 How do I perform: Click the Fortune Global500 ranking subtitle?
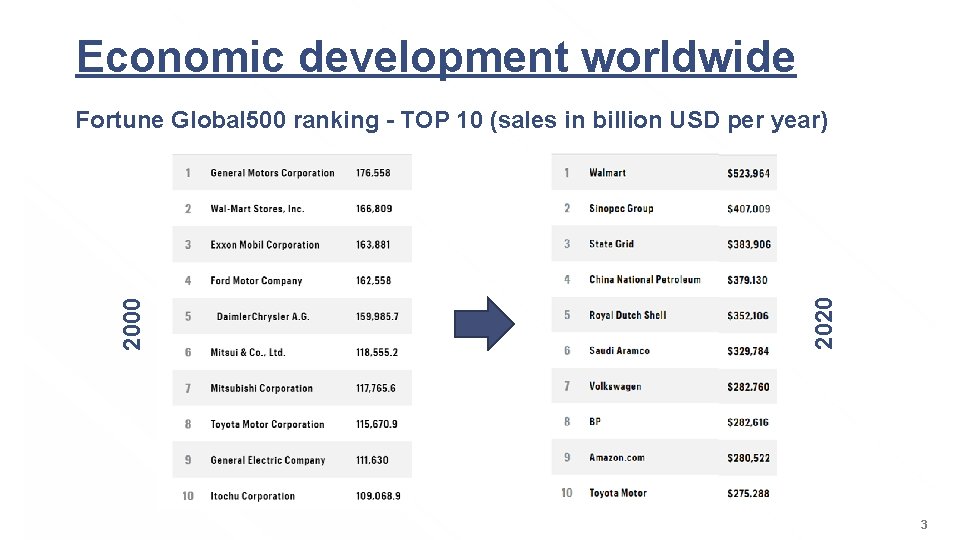tap(451, 120)
